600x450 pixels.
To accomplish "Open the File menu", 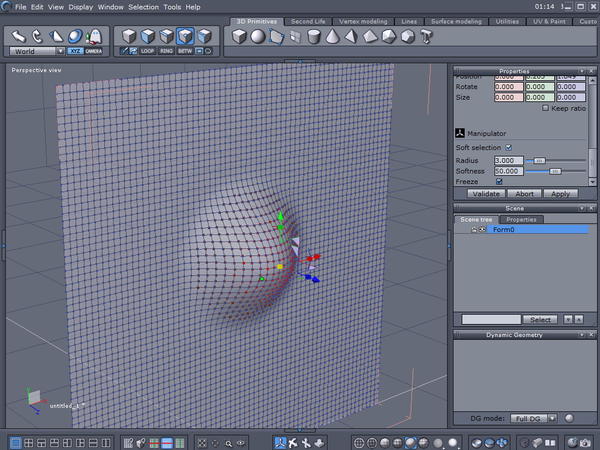I will tap(21, 7).
